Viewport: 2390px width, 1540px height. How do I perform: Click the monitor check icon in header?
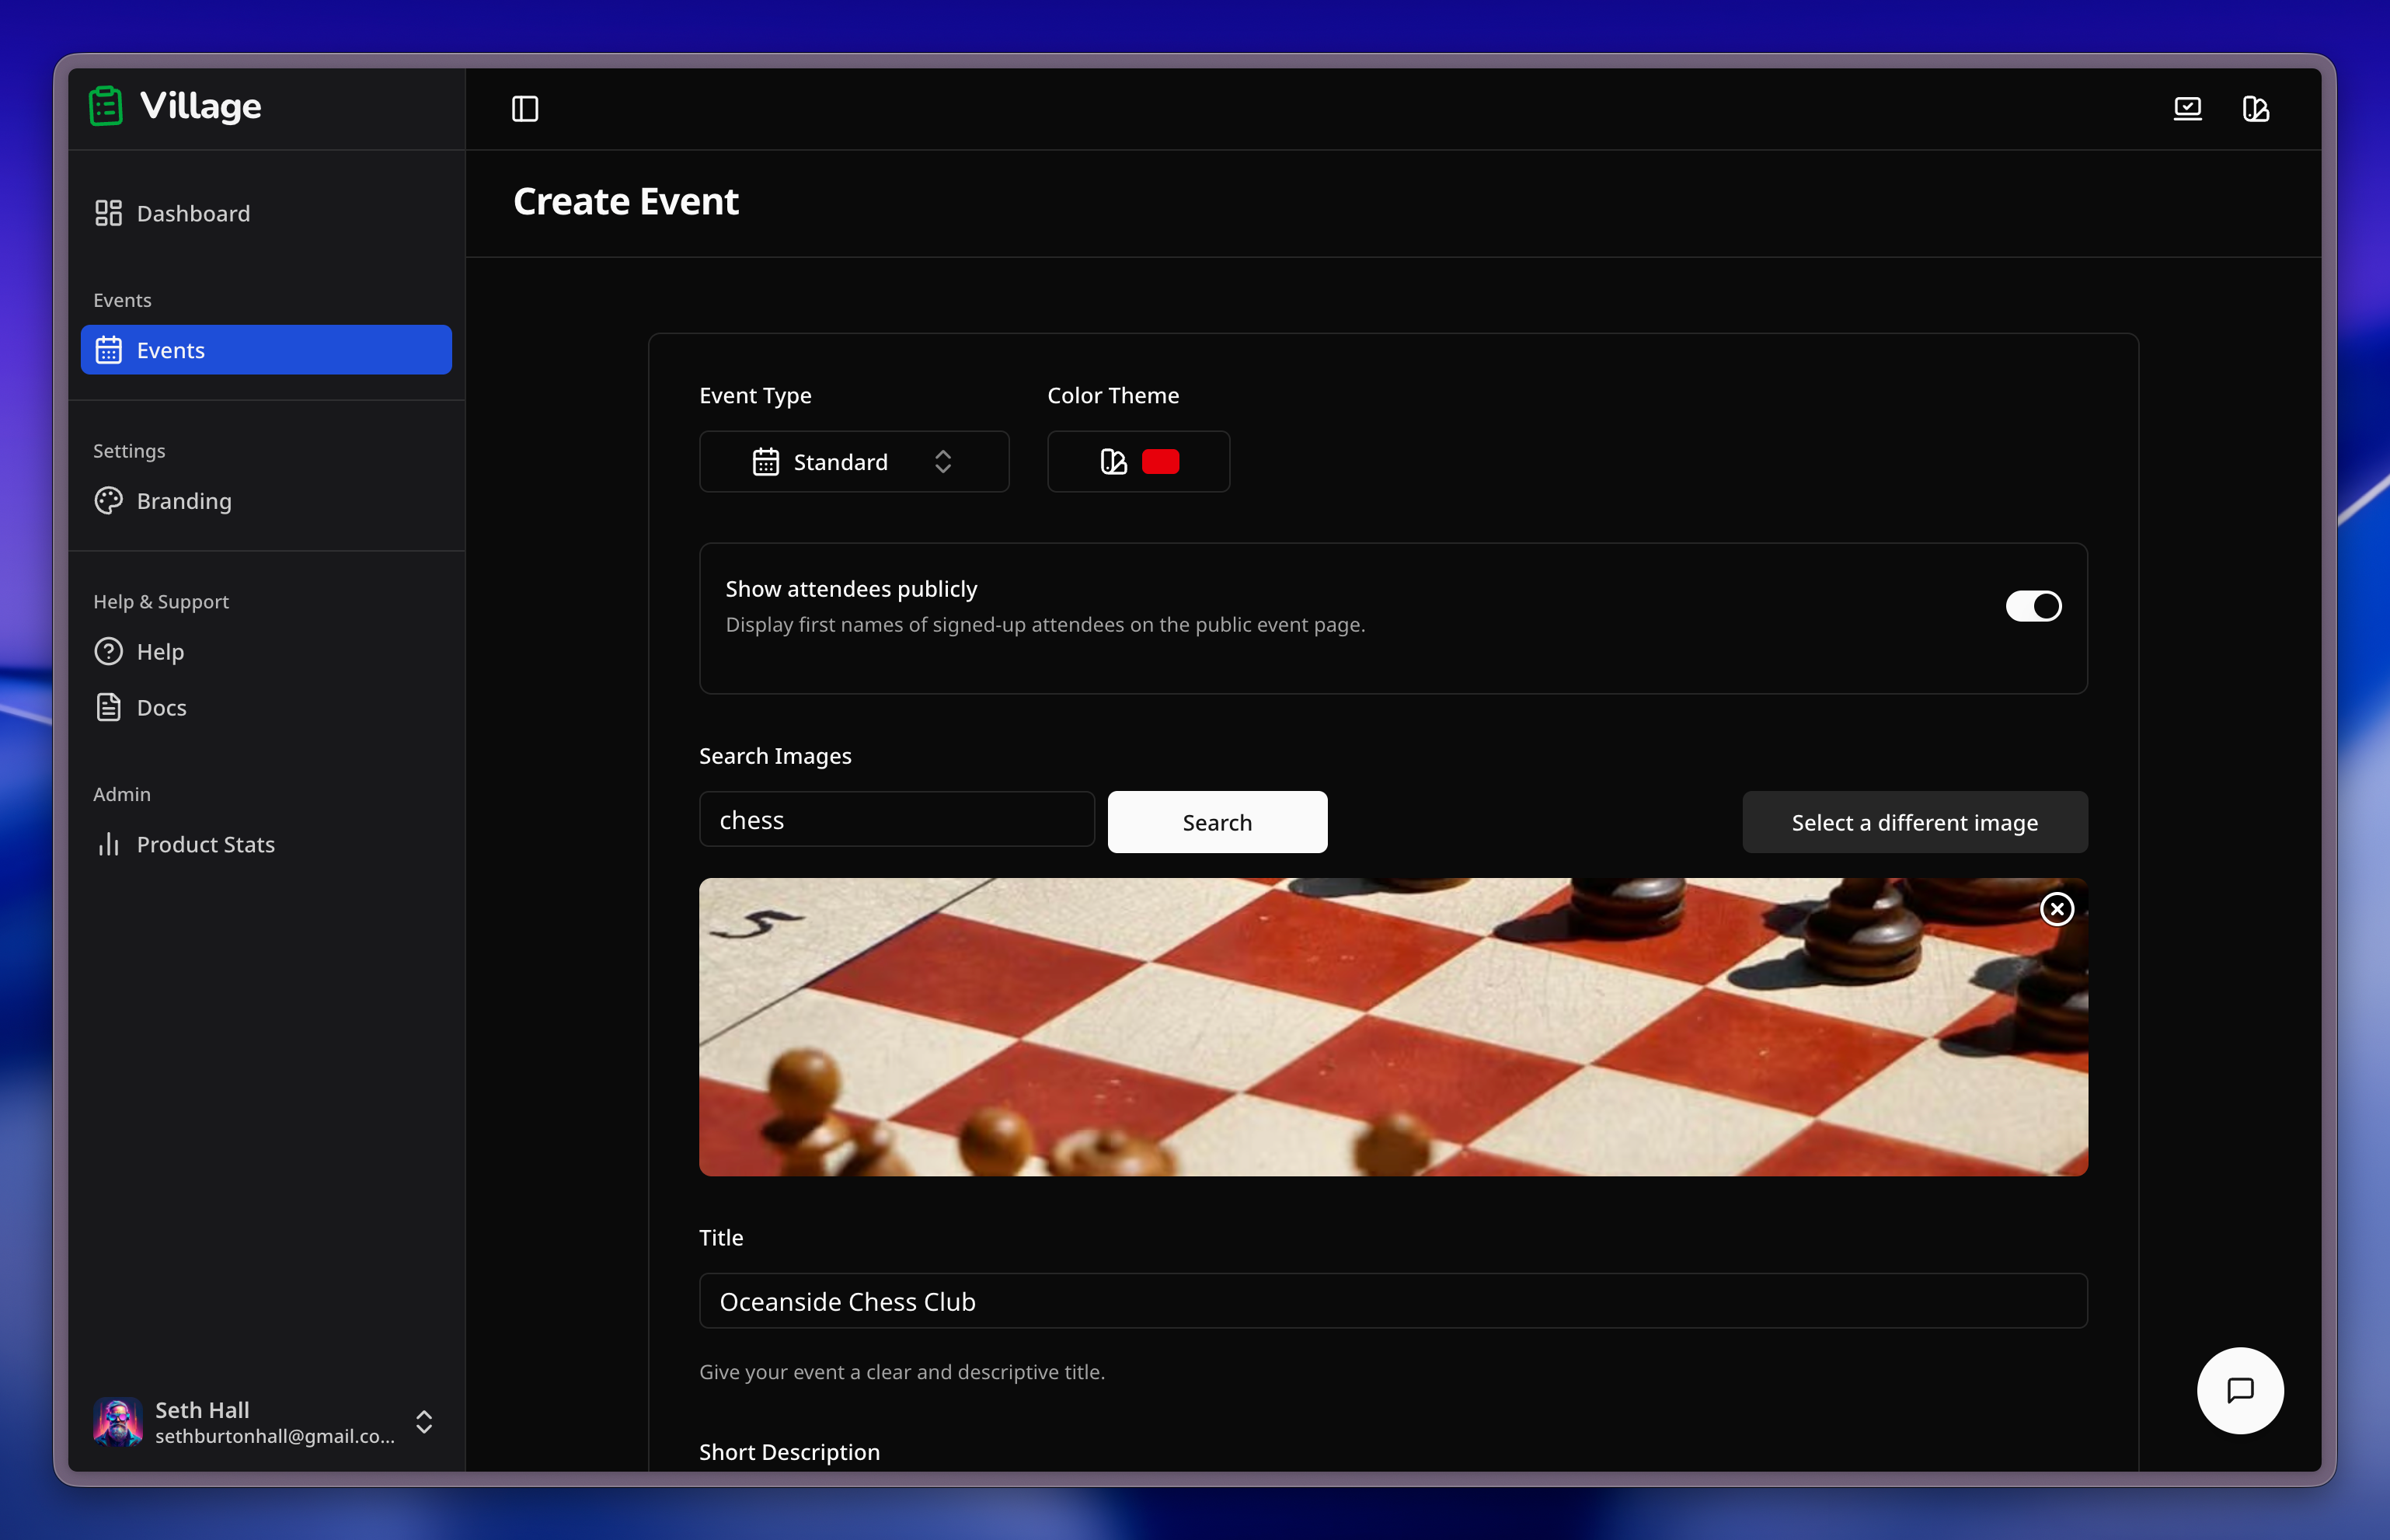2187,109
